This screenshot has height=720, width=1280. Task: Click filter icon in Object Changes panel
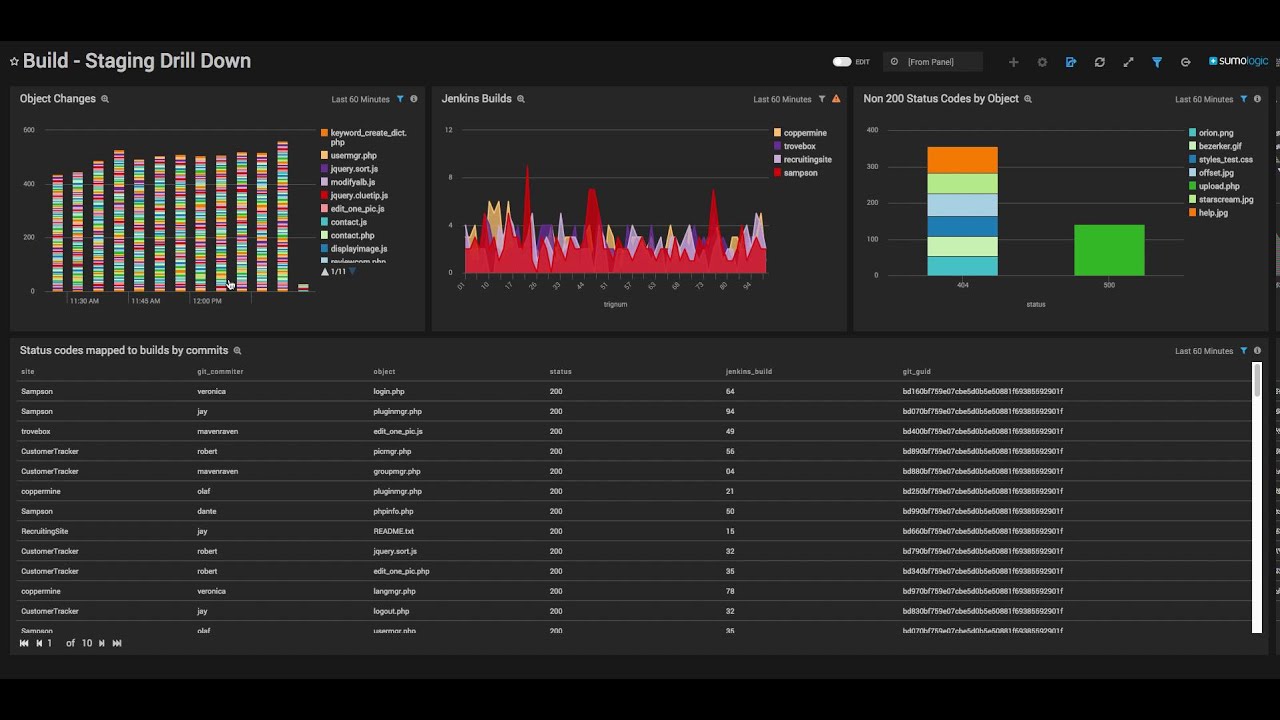(400, 99)
